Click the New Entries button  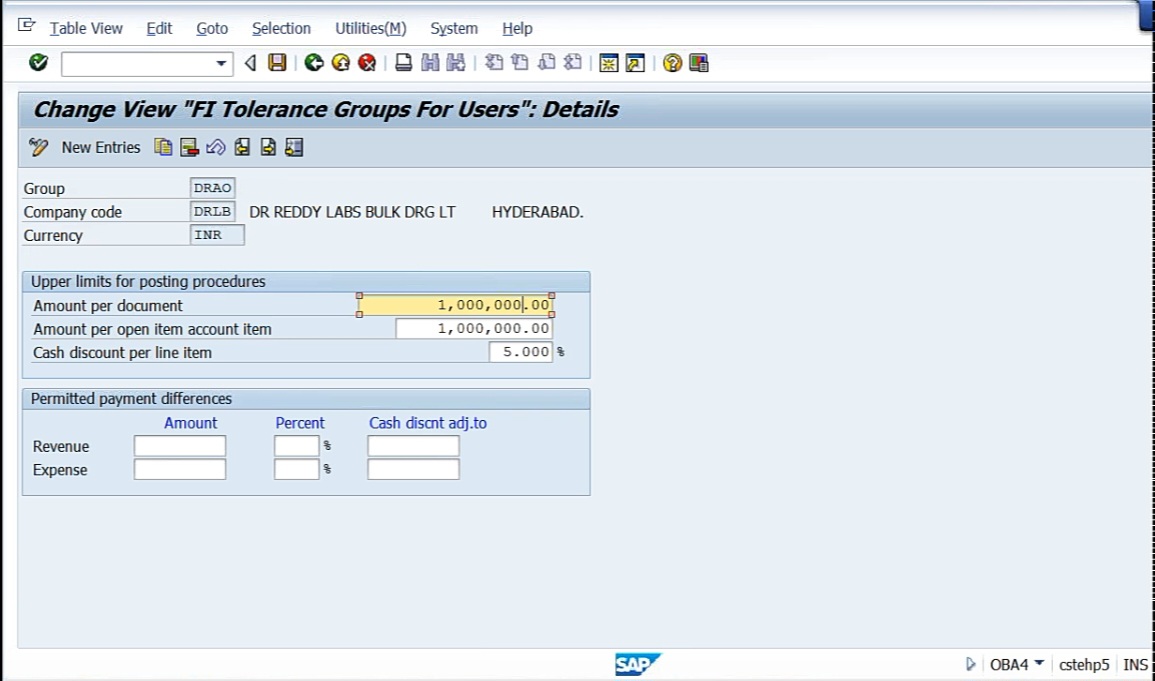click(101, 147)
